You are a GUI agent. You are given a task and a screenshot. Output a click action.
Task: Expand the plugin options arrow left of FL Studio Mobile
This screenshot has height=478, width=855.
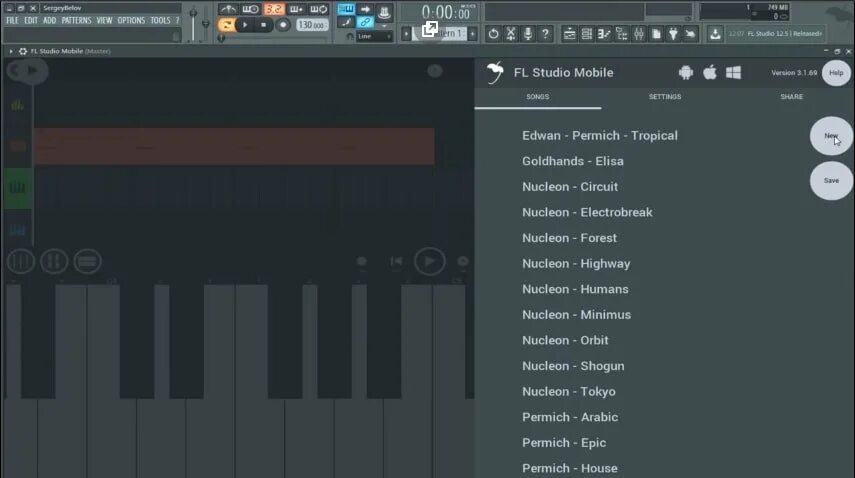coord(10,51)
